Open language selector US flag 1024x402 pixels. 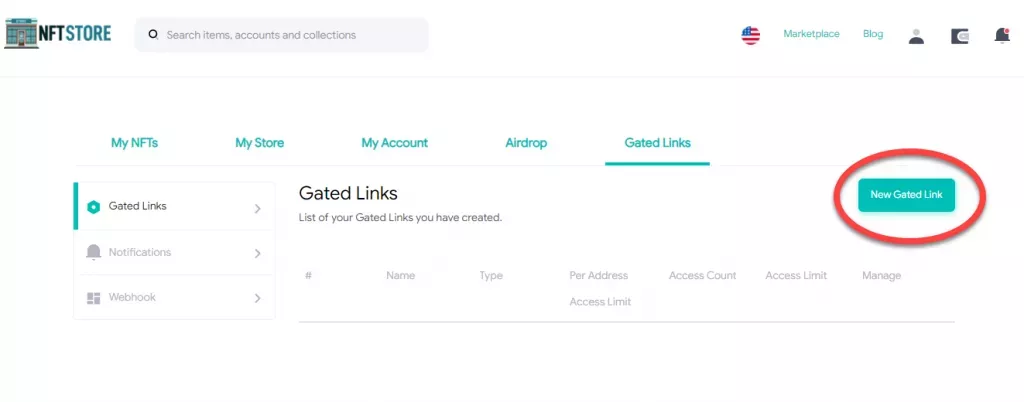tap(750, 35)
